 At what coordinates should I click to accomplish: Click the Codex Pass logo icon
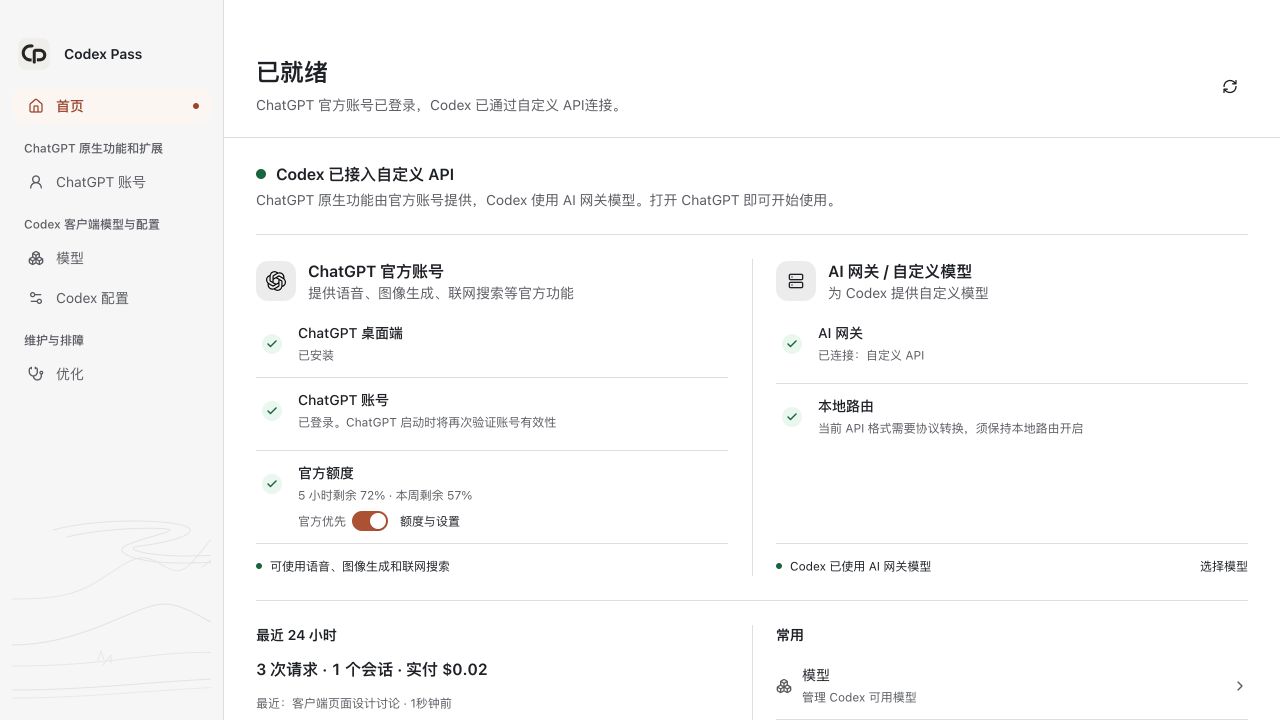pyautogui.click(x=34, y=54)
